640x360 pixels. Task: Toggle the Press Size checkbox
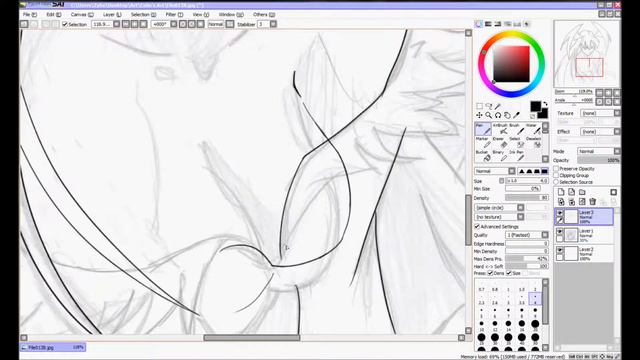(509, 273)
